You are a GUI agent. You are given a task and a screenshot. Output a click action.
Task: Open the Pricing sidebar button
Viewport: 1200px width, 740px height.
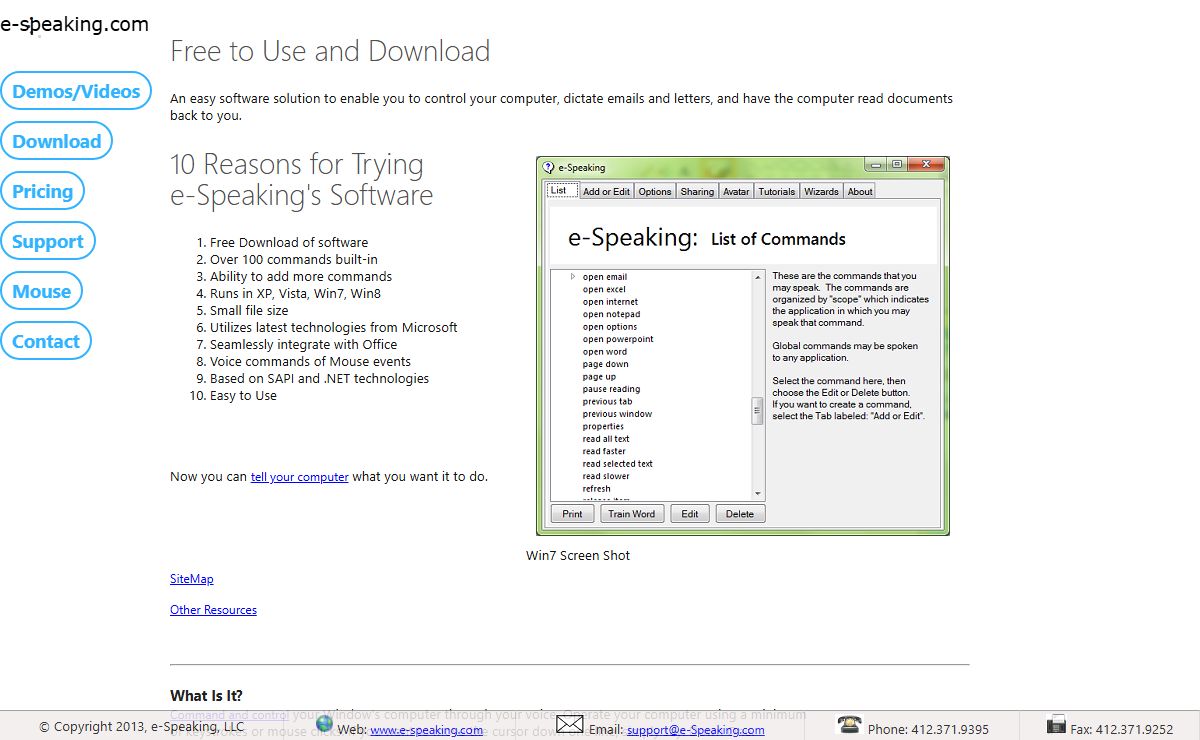pyautogui.click(x=43, y=191)
